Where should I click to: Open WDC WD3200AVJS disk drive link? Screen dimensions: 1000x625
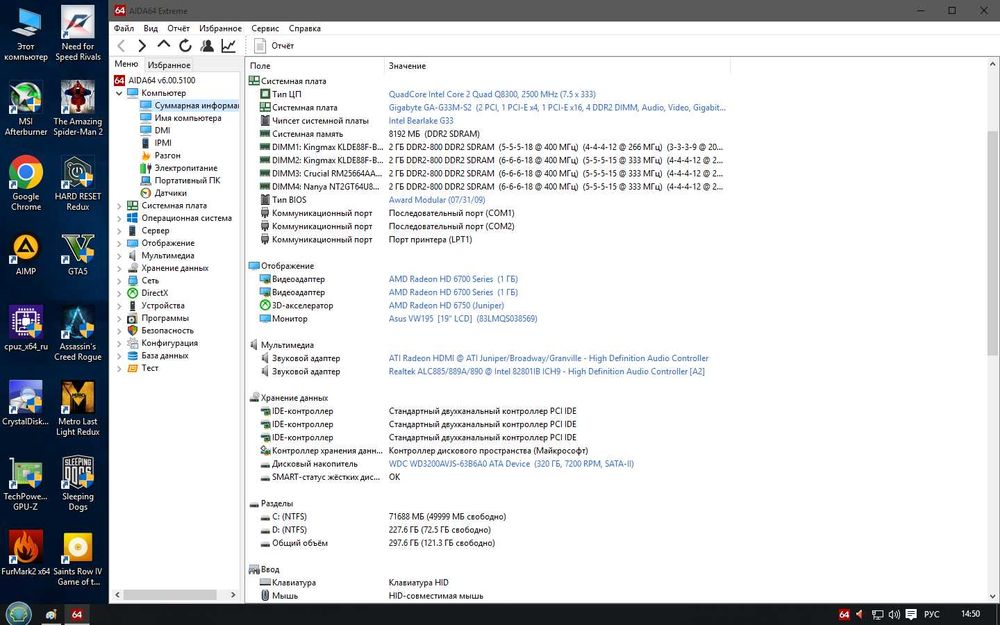511,464
